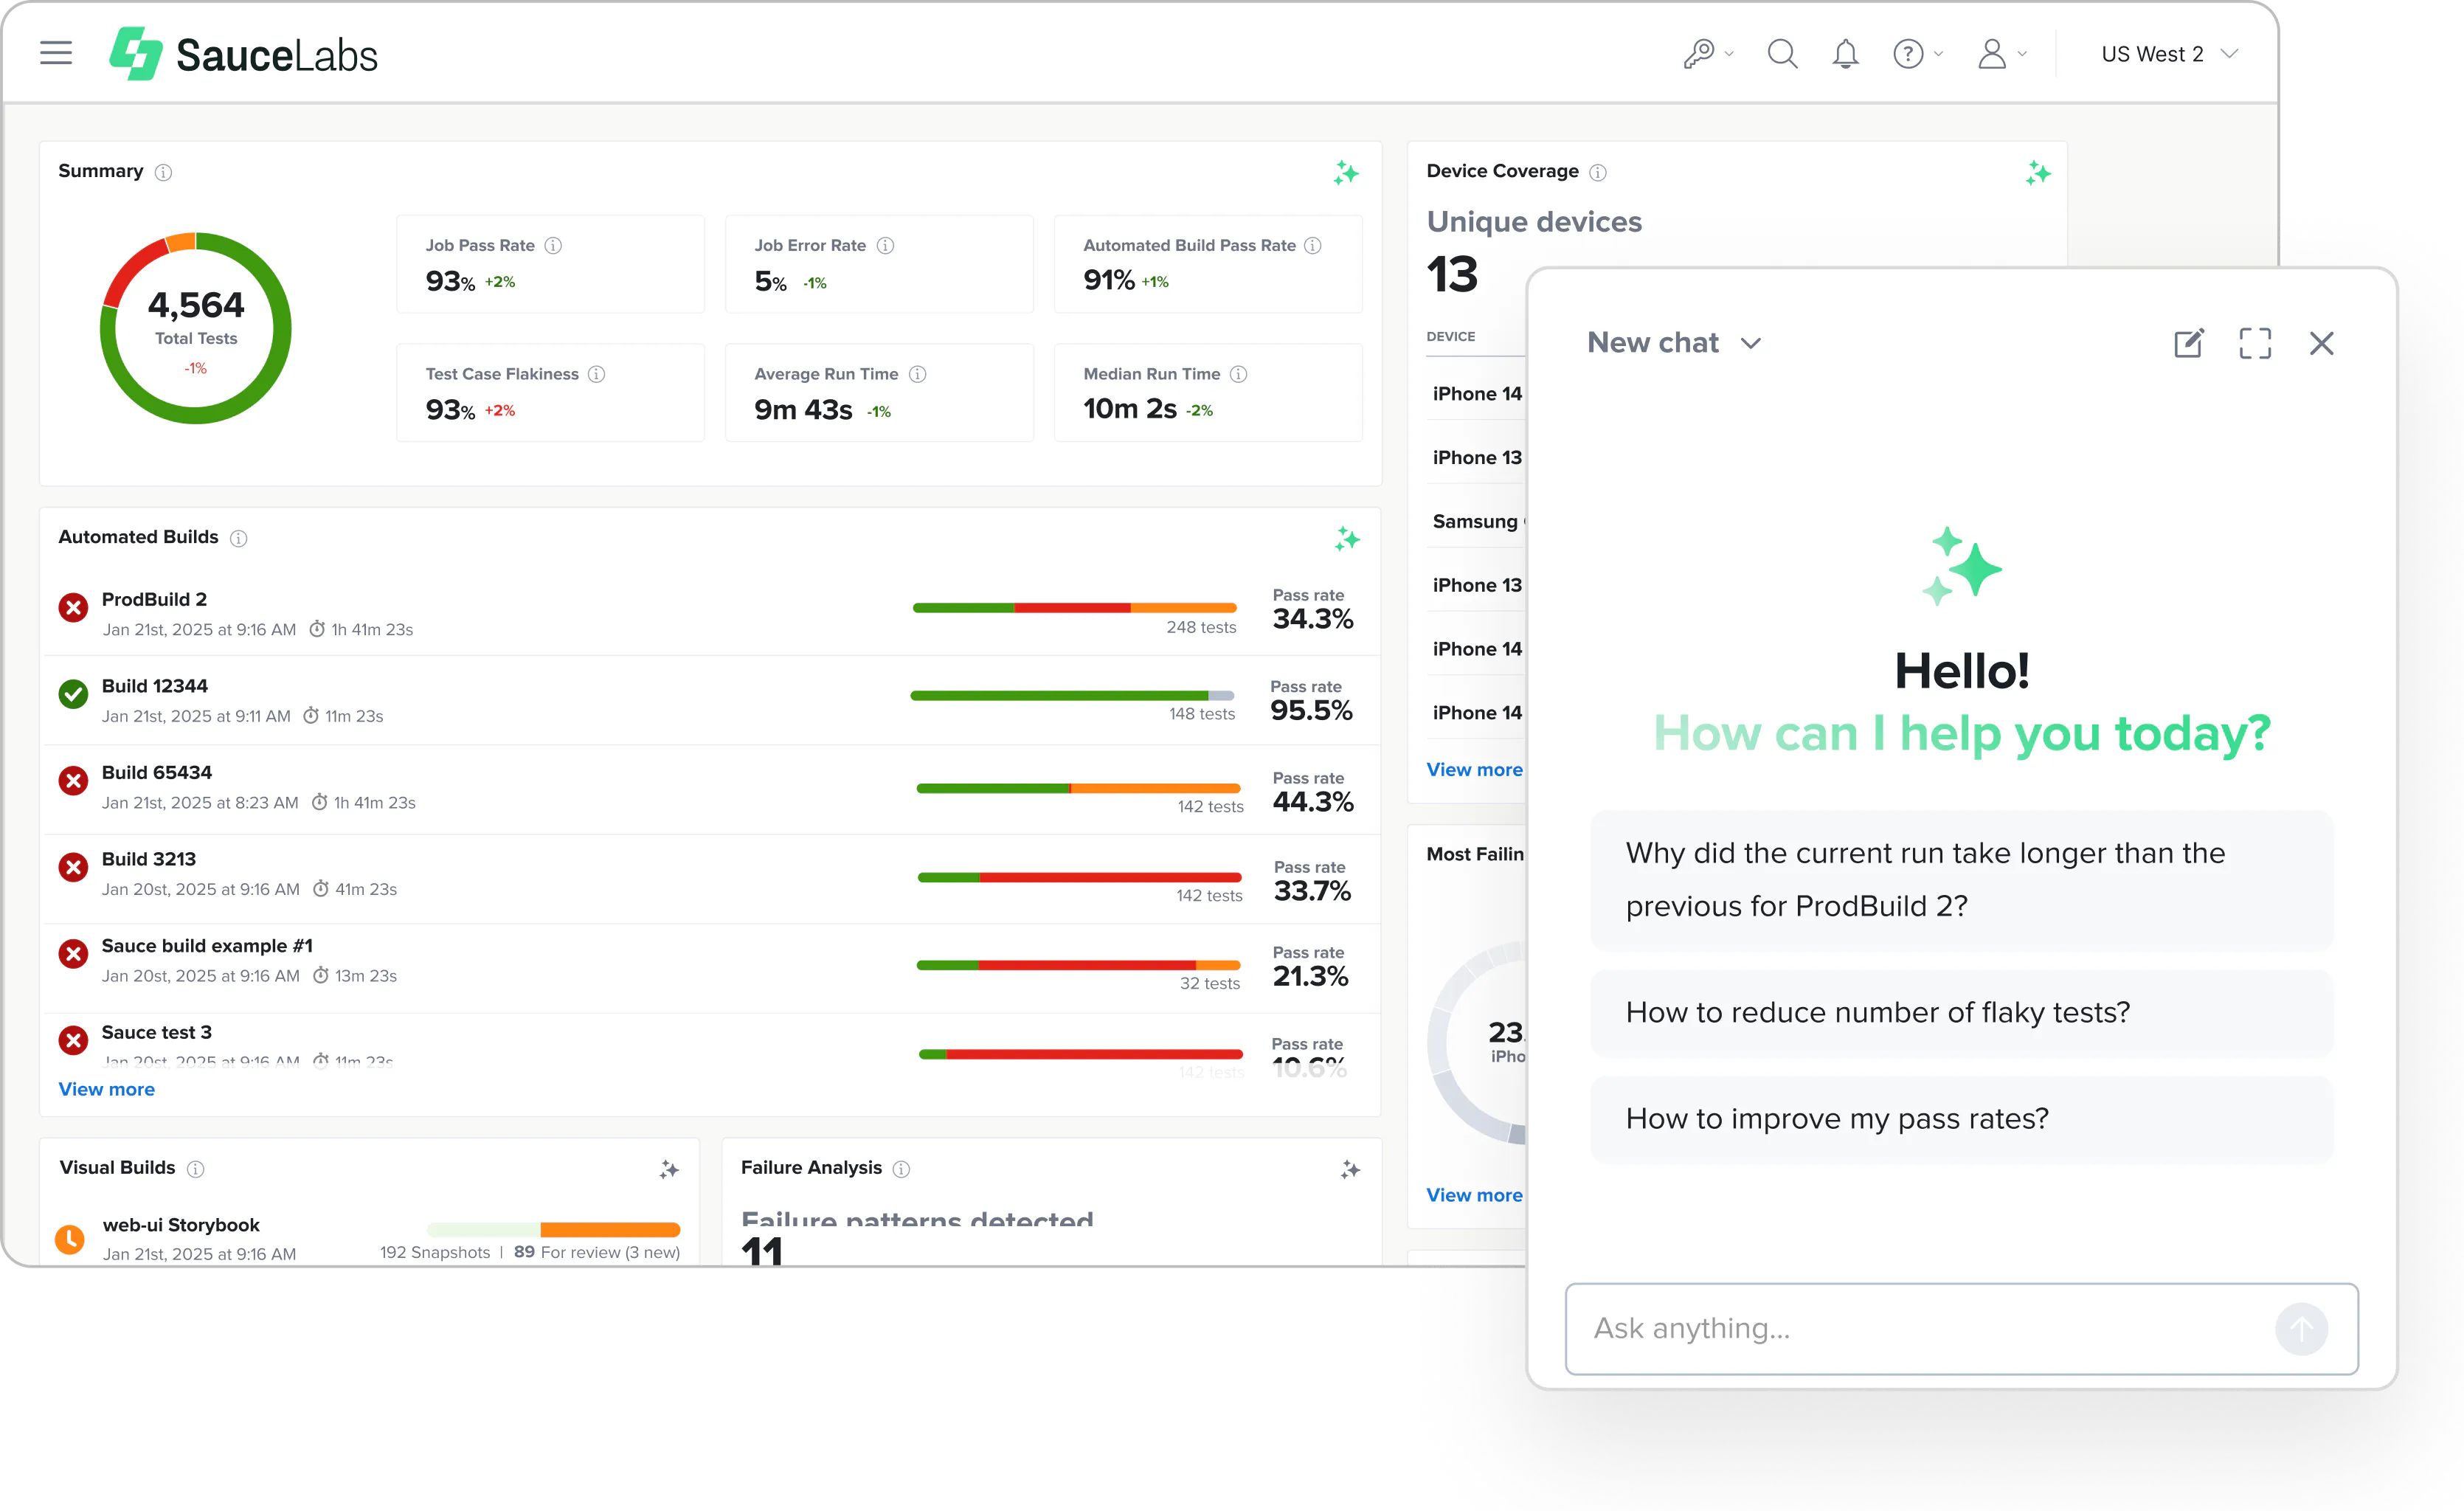This screenshot has height=1511, width=2464.
Task: Click the search magnifier icon
Action: 1782,53
